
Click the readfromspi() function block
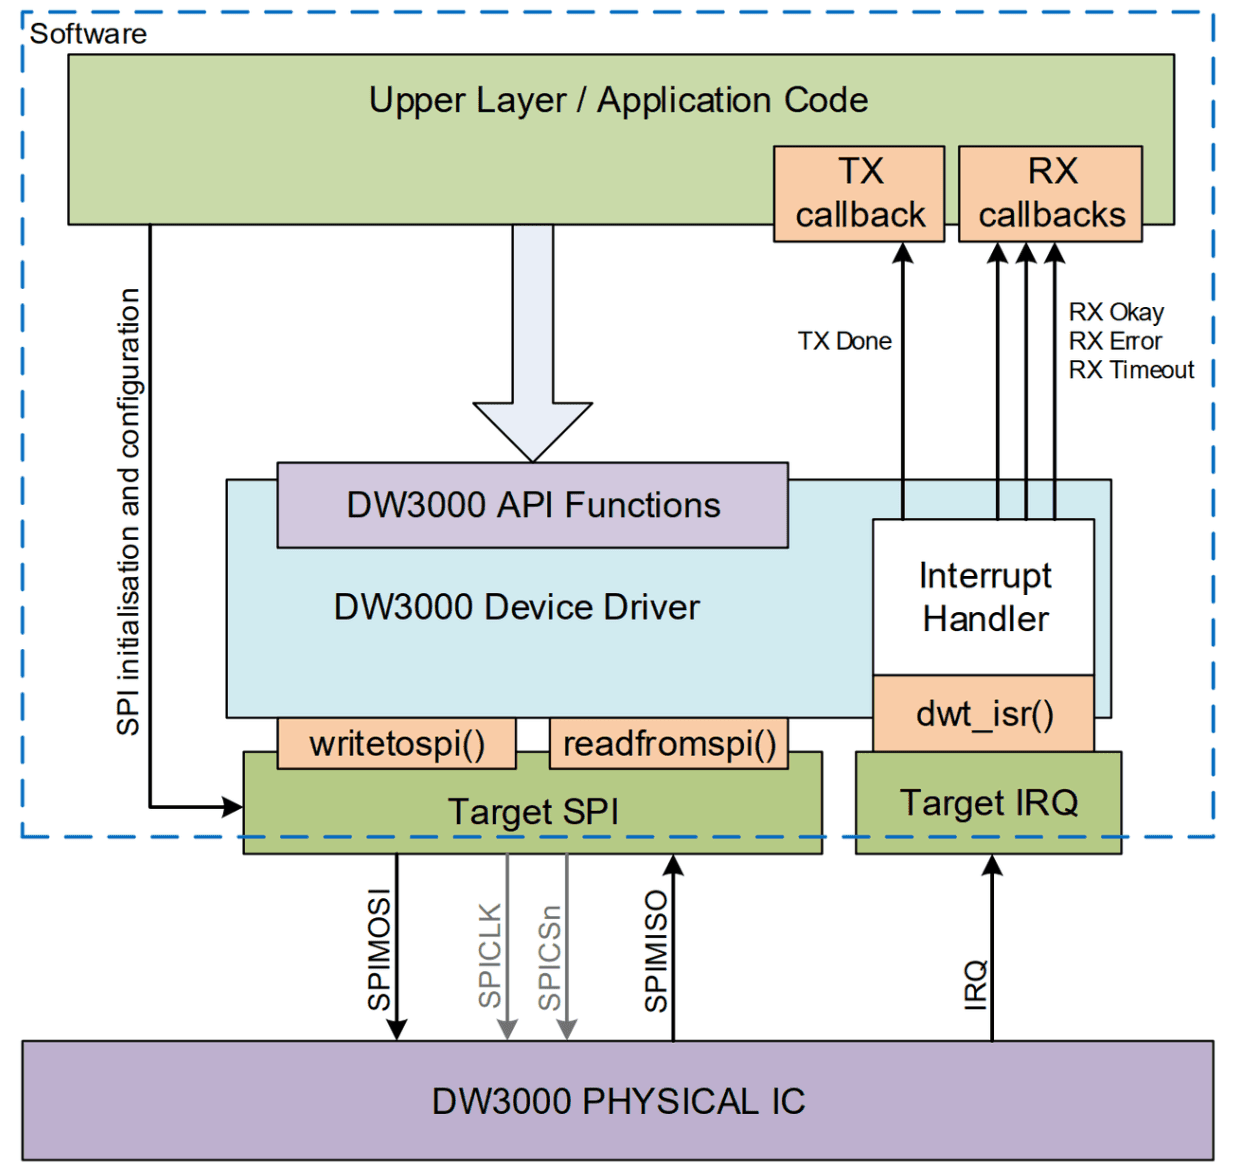pos(669,743)
